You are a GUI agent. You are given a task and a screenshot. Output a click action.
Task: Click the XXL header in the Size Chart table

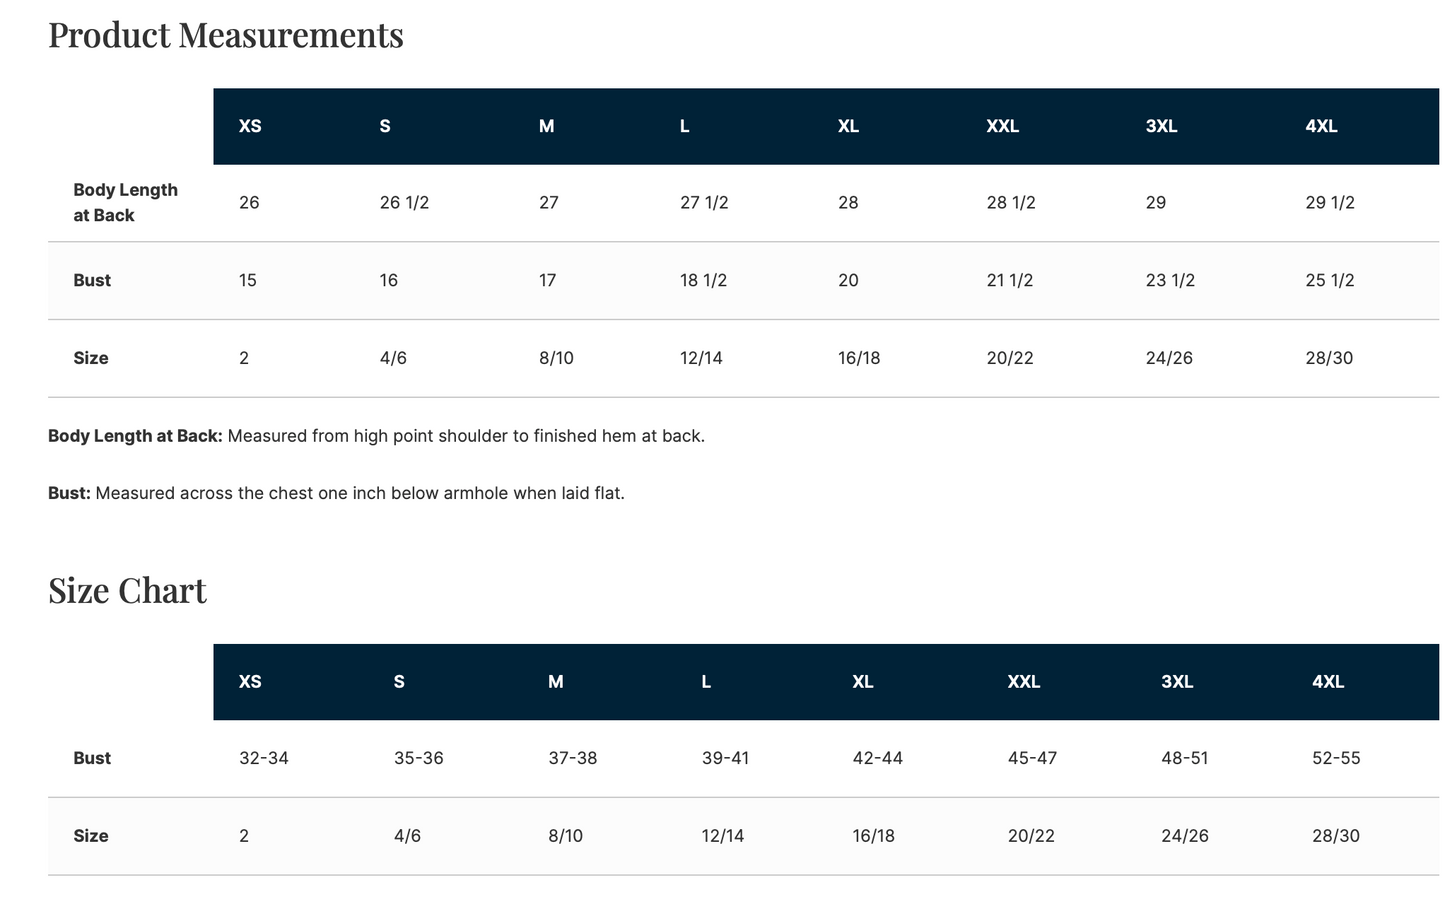pos(1024,682)
